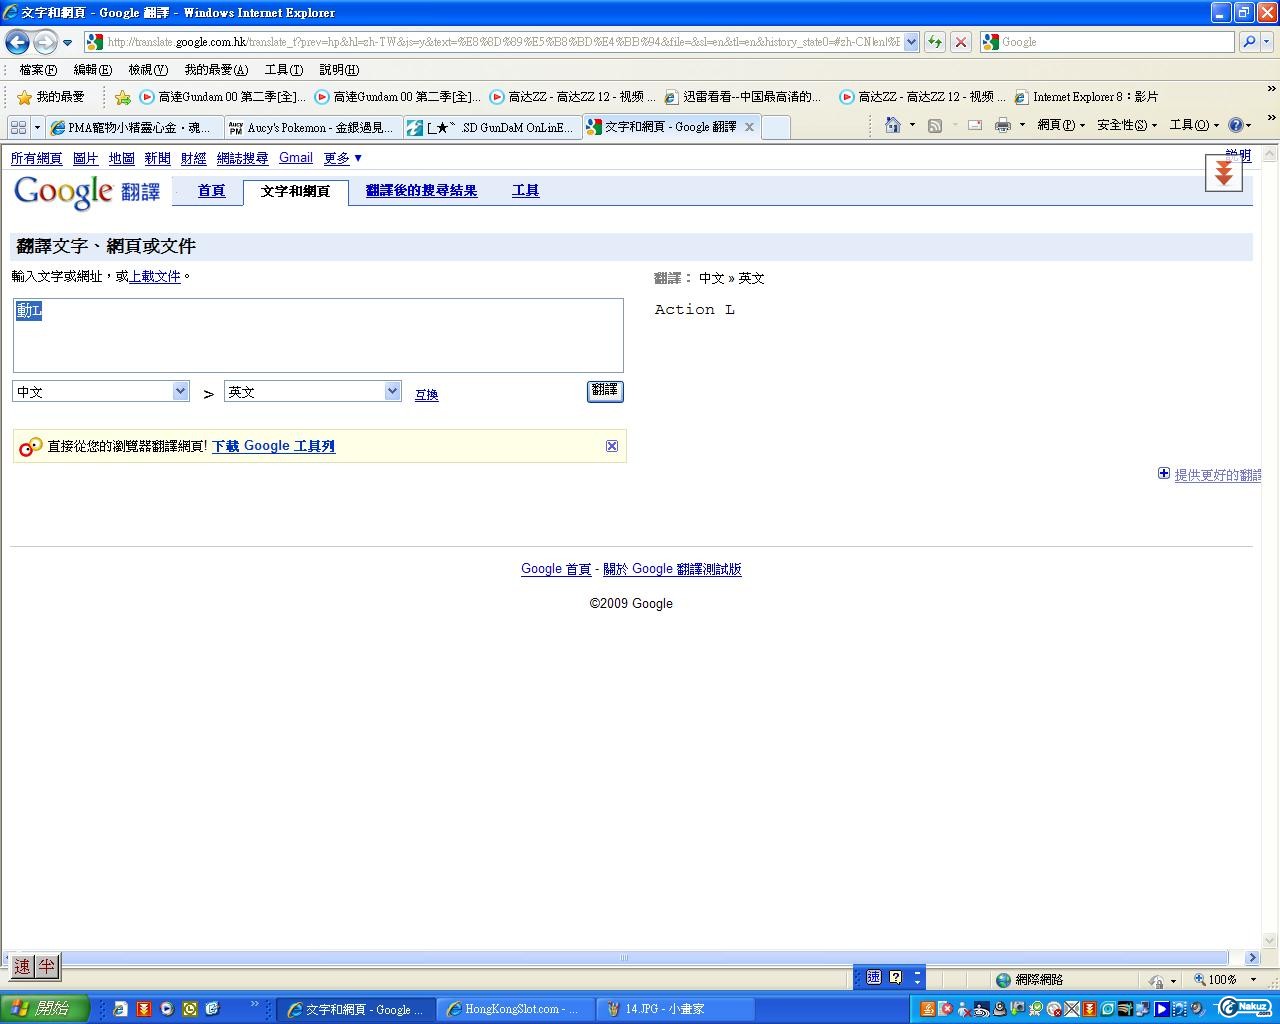The height and width of the screenshot is (1024, 1280).
Task: Open the 編輯 Edit menu
Action: point(92,70)
